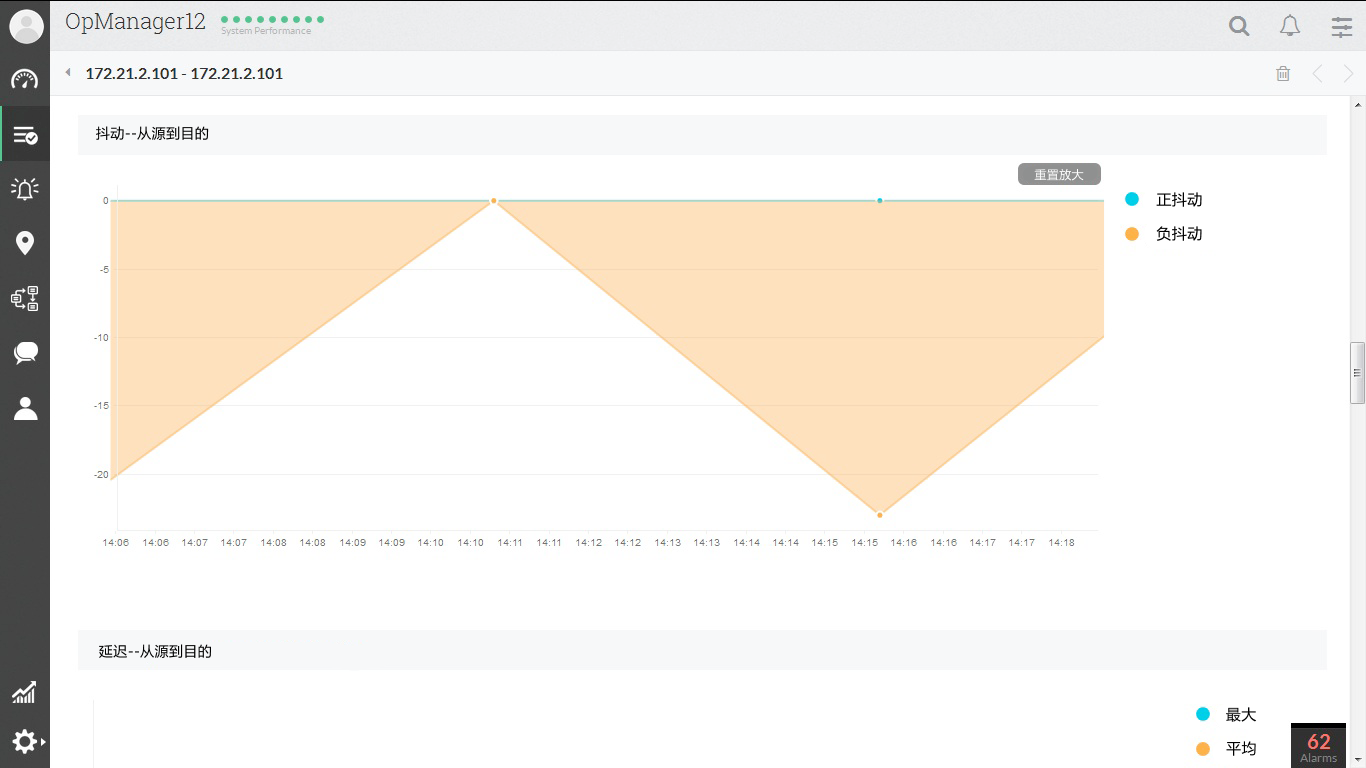Click the System Performance green dots indicator
1366x768 pixels.
coord(272,20)
